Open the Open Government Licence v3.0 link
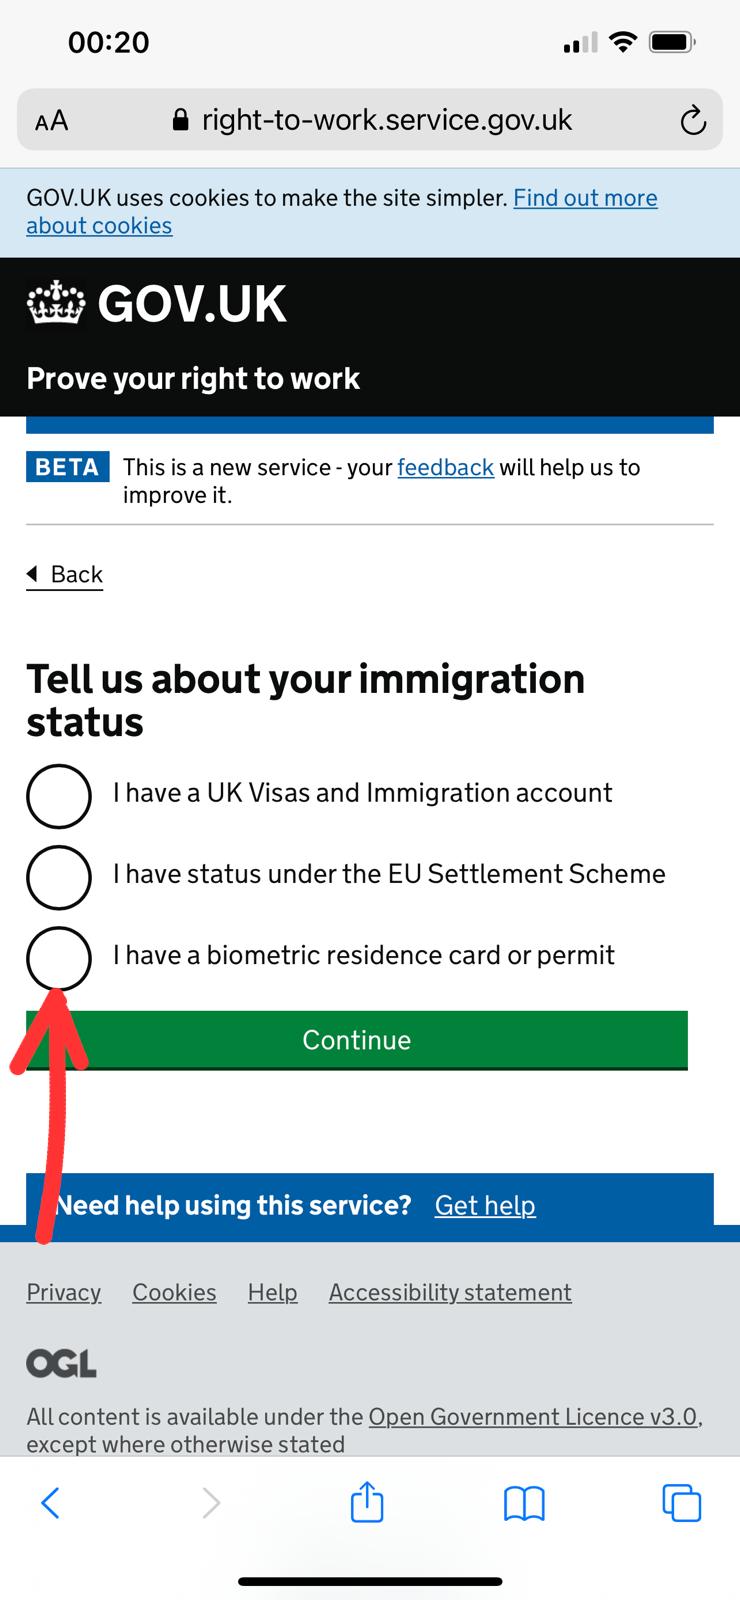Viewport: 740px width, 1600px height. point(534,1416)
